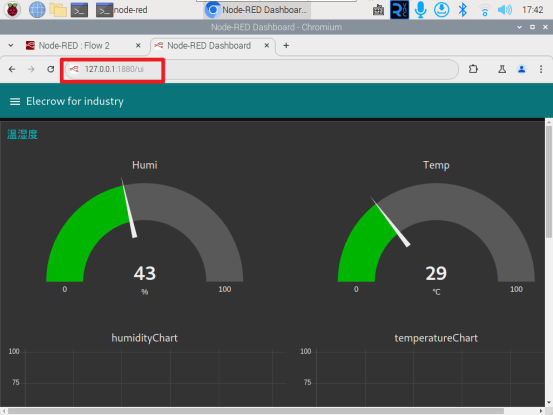
Task: Click the humidityChart title
Action: click(x=145, y=338)
